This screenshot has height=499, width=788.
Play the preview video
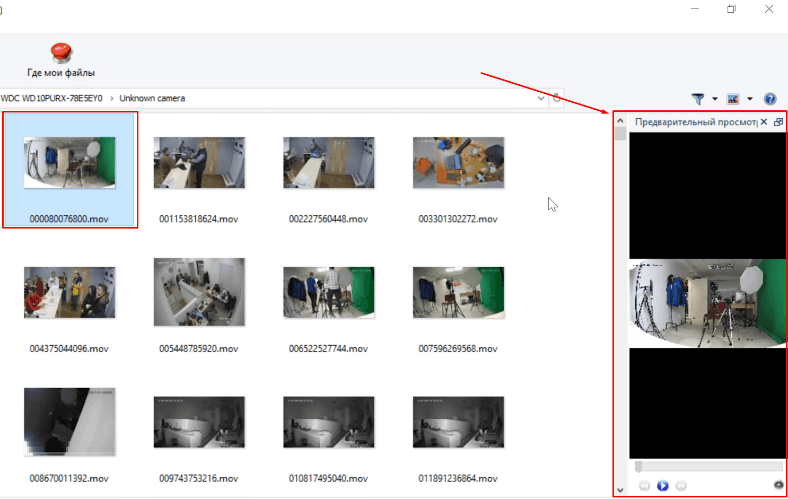[663, 485]
